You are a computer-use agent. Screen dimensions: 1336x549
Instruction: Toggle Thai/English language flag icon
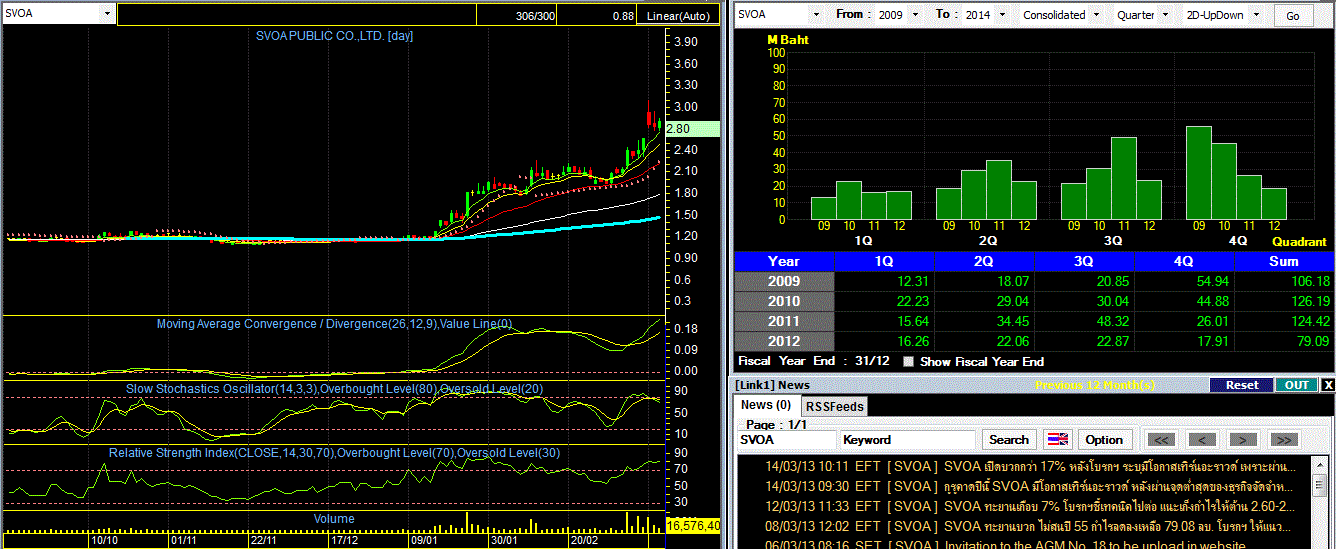[1057, 440]
